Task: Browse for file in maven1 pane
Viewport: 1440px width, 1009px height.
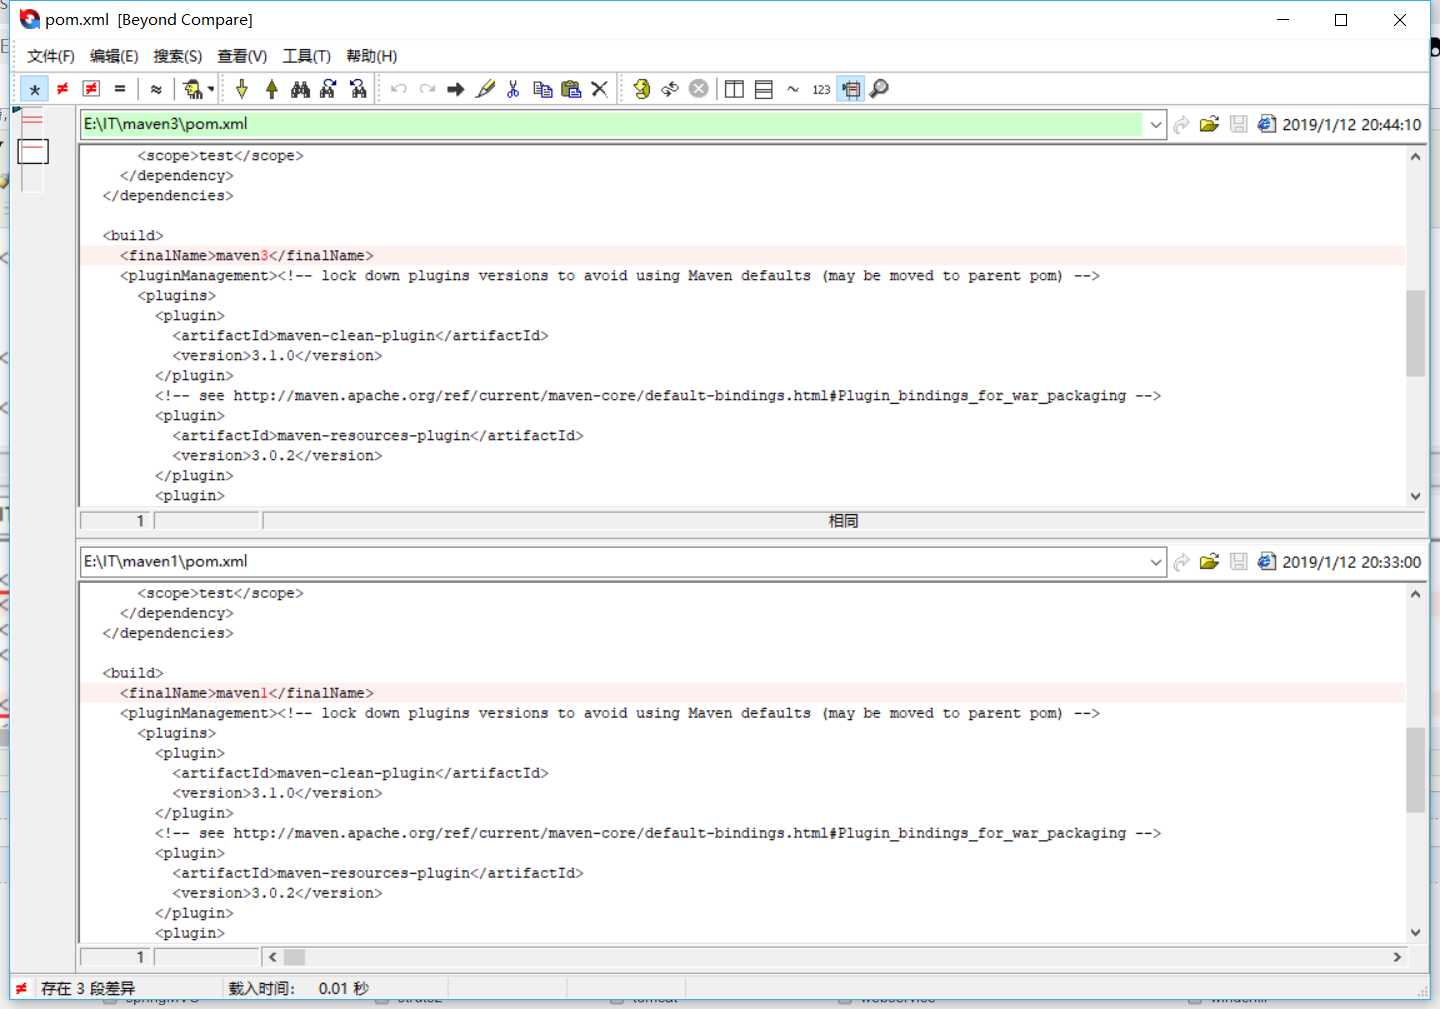Action: pos(1209,562)
